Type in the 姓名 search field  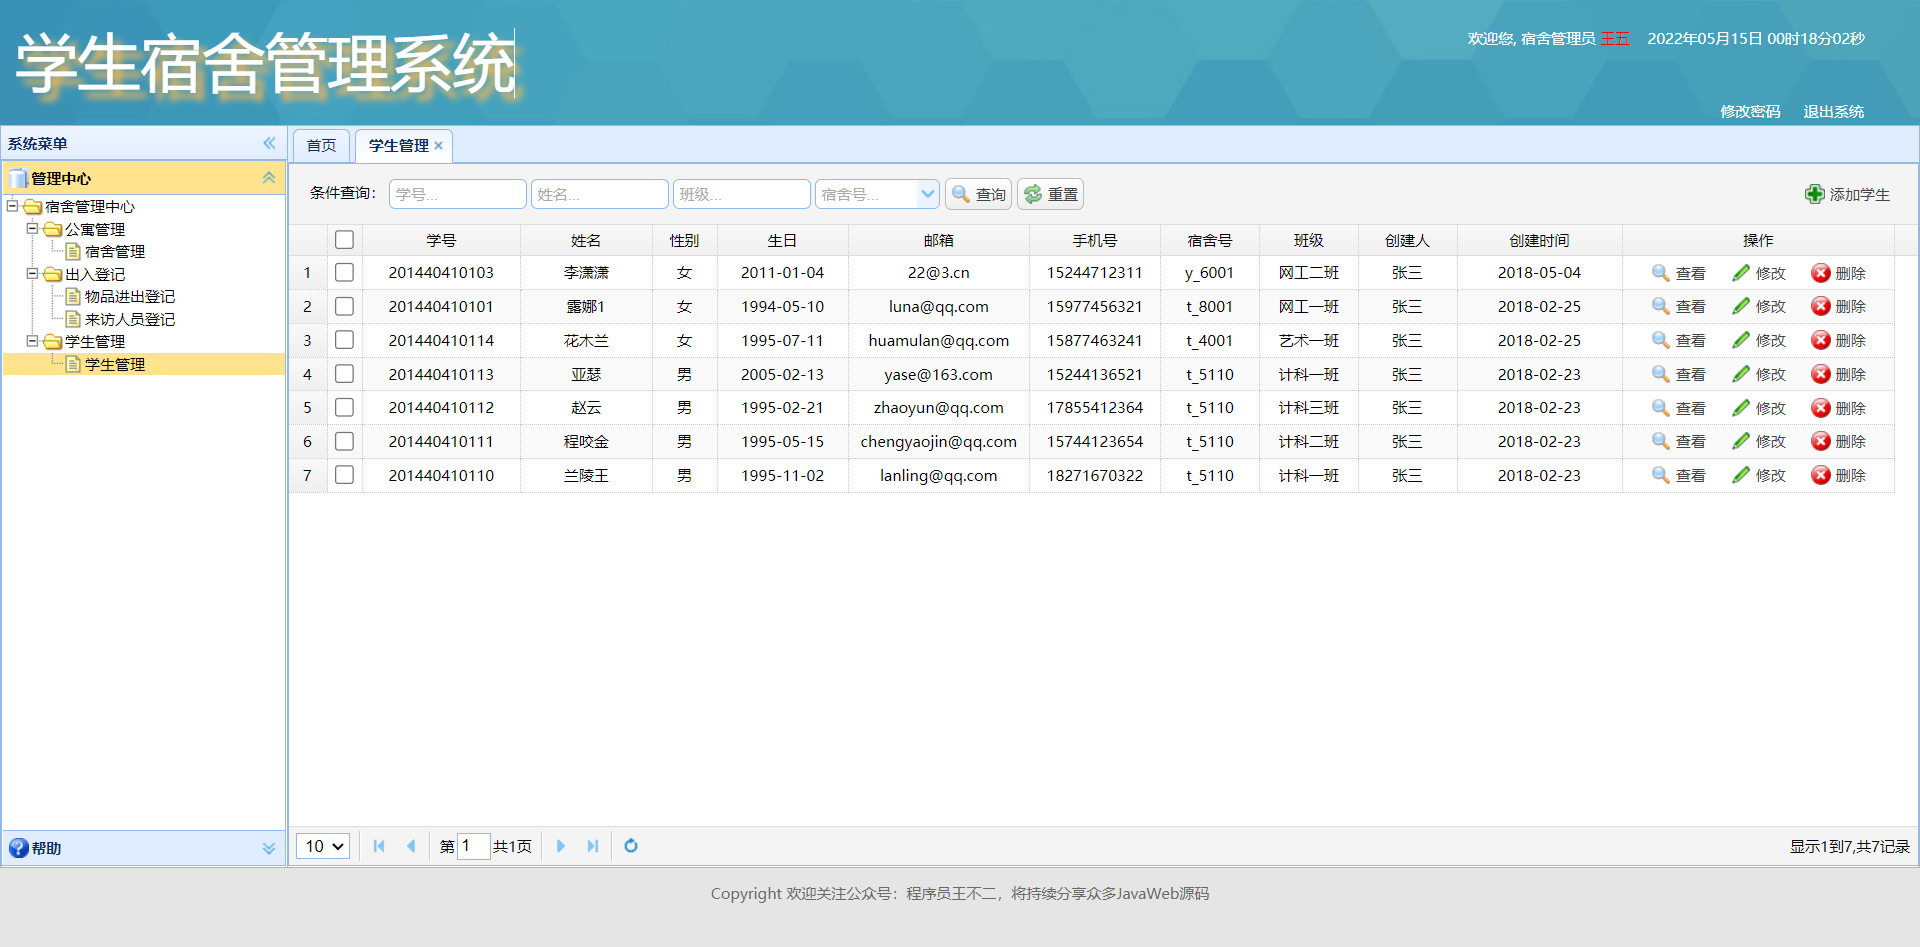click(x=599, y=193)
